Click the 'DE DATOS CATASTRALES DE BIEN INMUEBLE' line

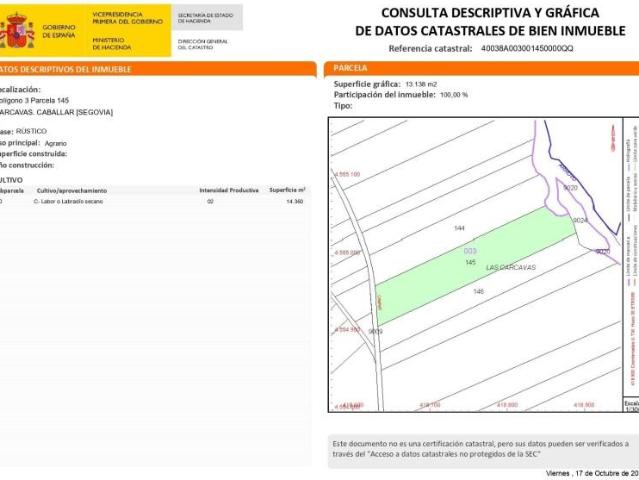click(x=490, y=31)
